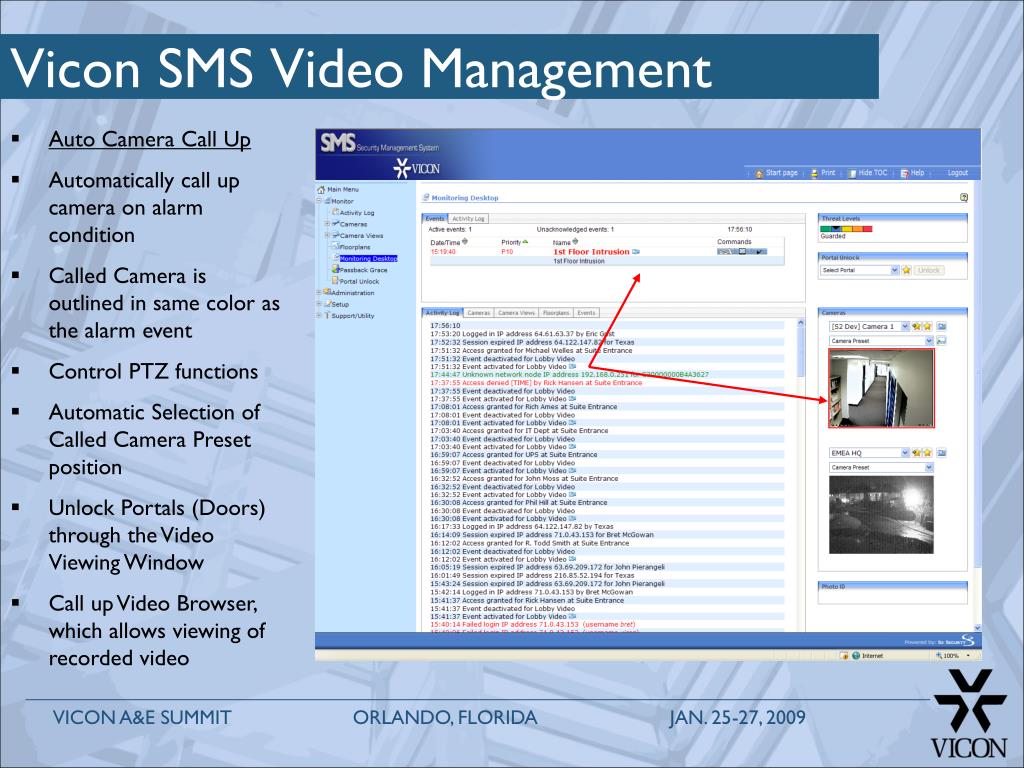
Task: Click the Date/Time sort arrow icon
Action: pos(465,242)
